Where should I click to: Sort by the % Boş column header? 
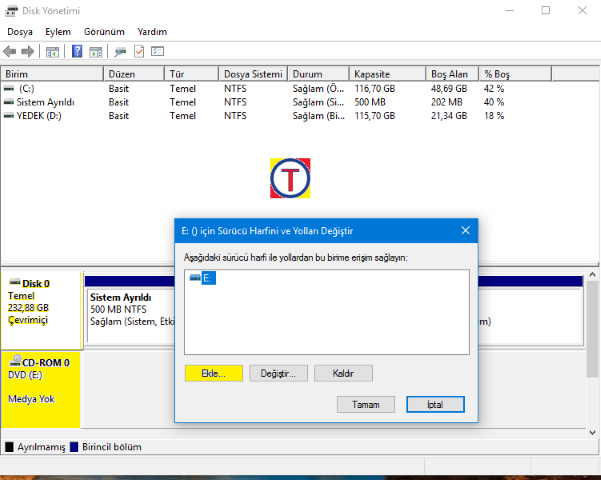[515, 74]
